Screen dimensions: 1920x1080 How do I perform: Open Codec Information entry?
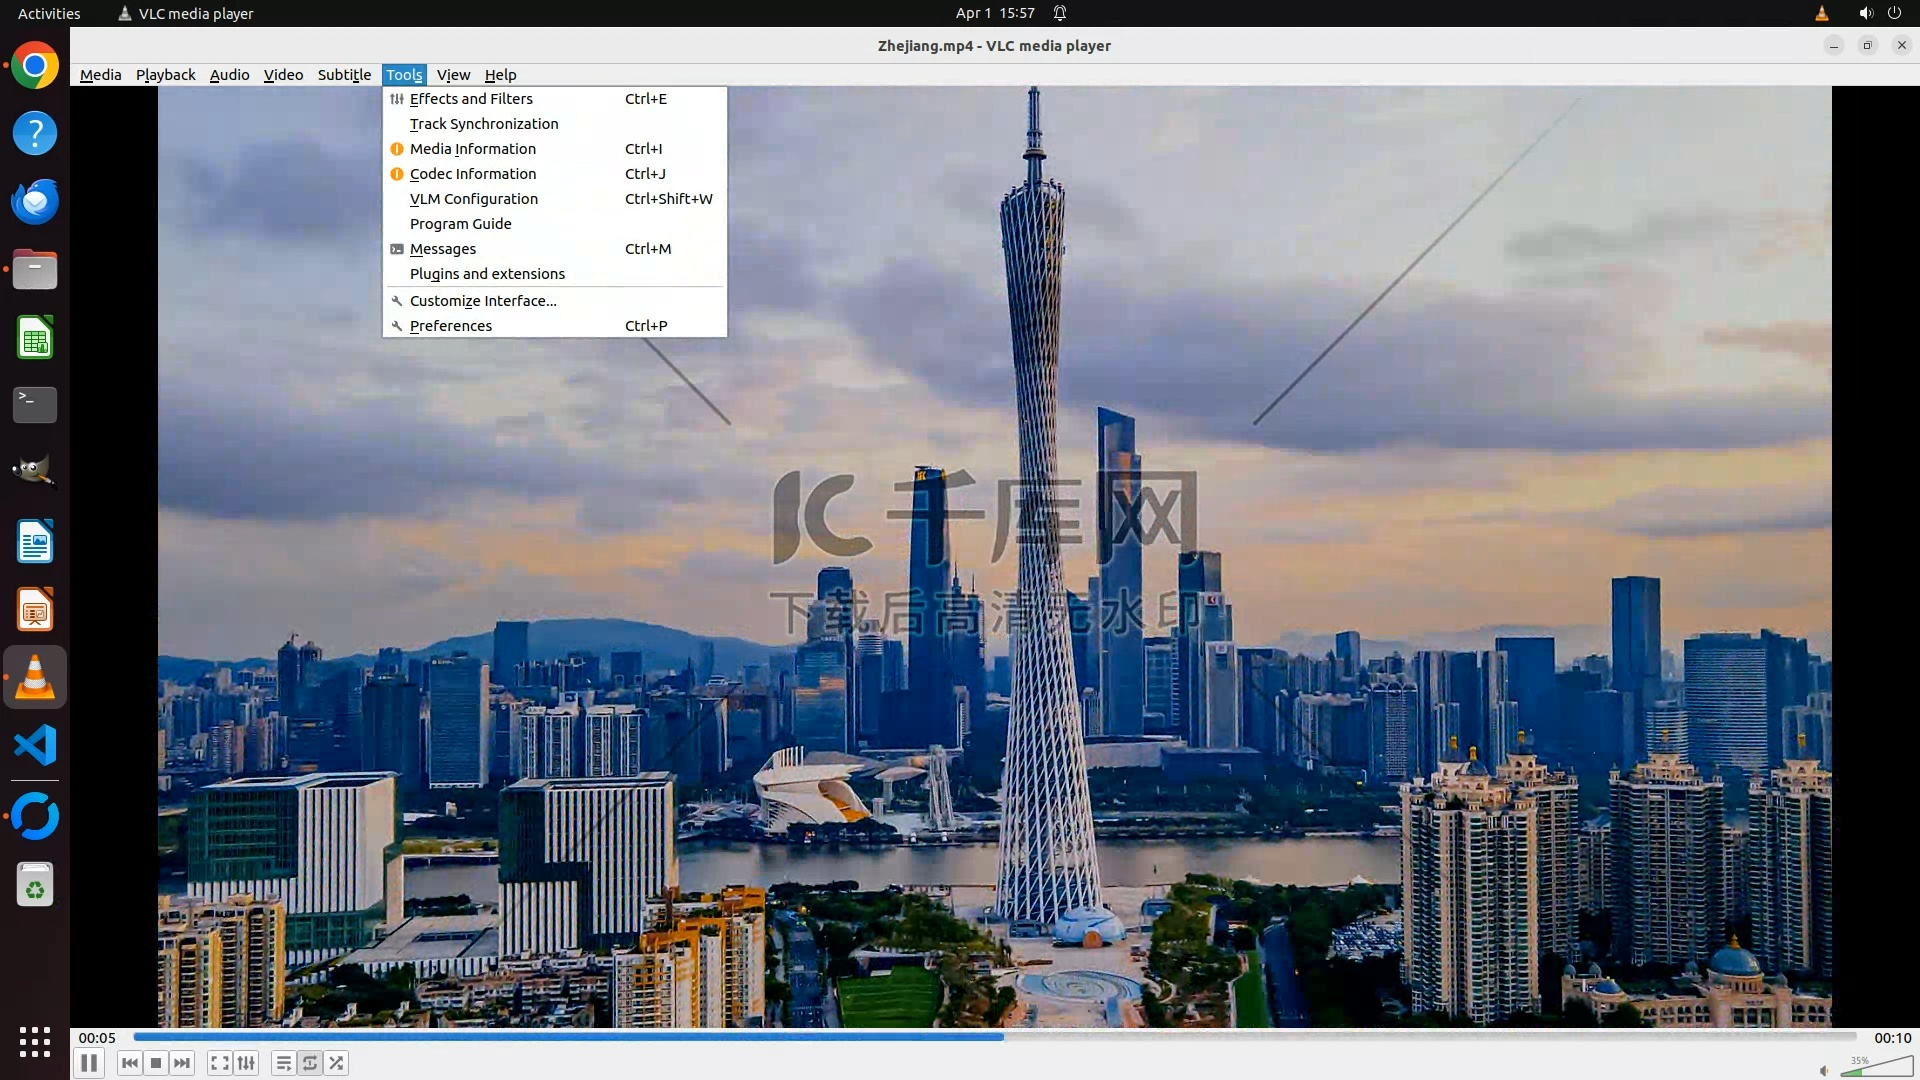pos(472,174)
